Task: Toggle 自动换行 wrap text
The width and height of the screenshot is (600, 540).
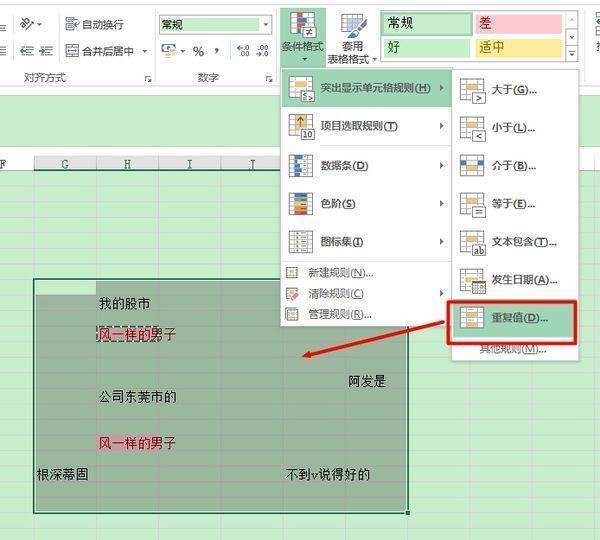Action: tap(94, 24)
